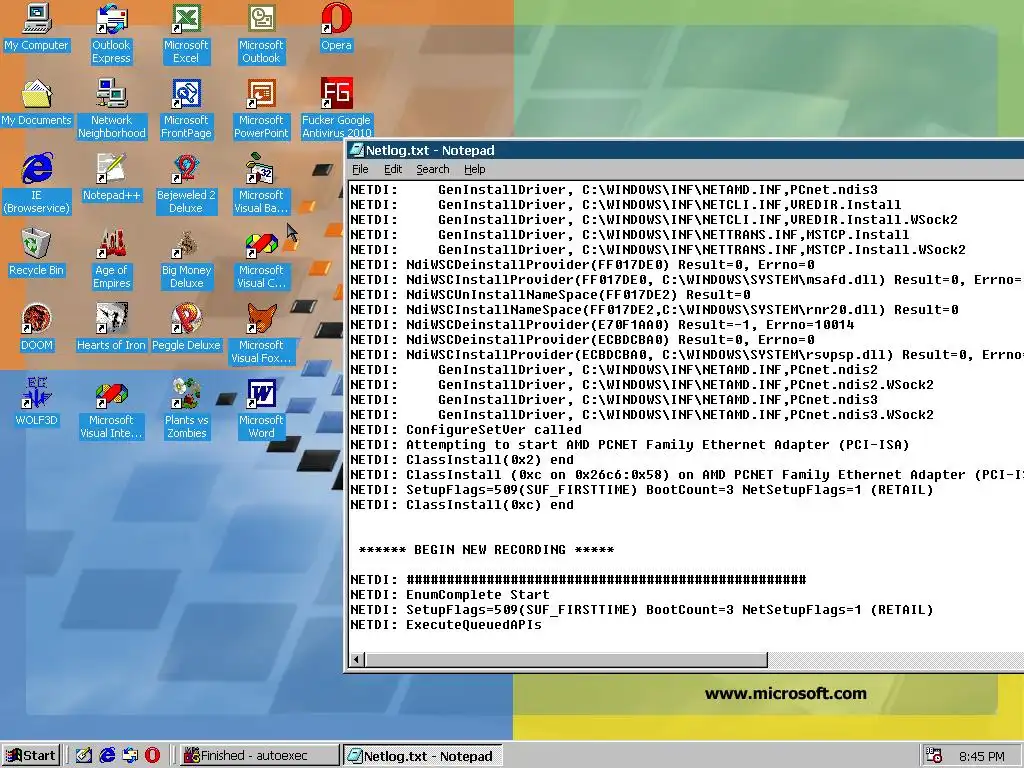Click the 8:45 PM tray clock
The image size is (1024, 768).
point(982,756)
